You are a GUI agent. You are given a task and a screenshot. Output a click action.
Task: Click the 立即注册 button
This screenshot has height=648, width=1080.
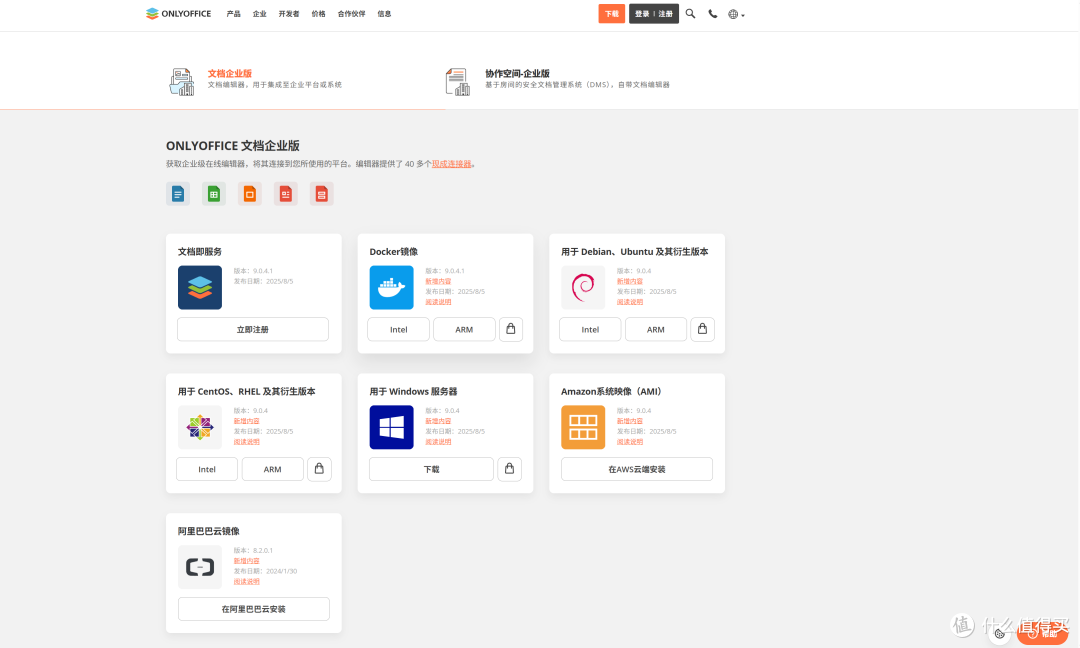[x=253, y=329]
